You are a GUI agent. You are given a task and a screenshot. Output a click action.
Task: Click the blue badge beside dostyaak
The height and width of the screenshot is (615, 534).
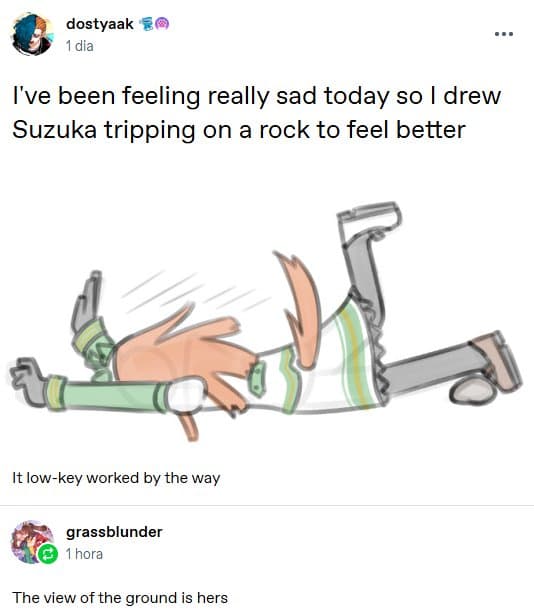point(147,24)
